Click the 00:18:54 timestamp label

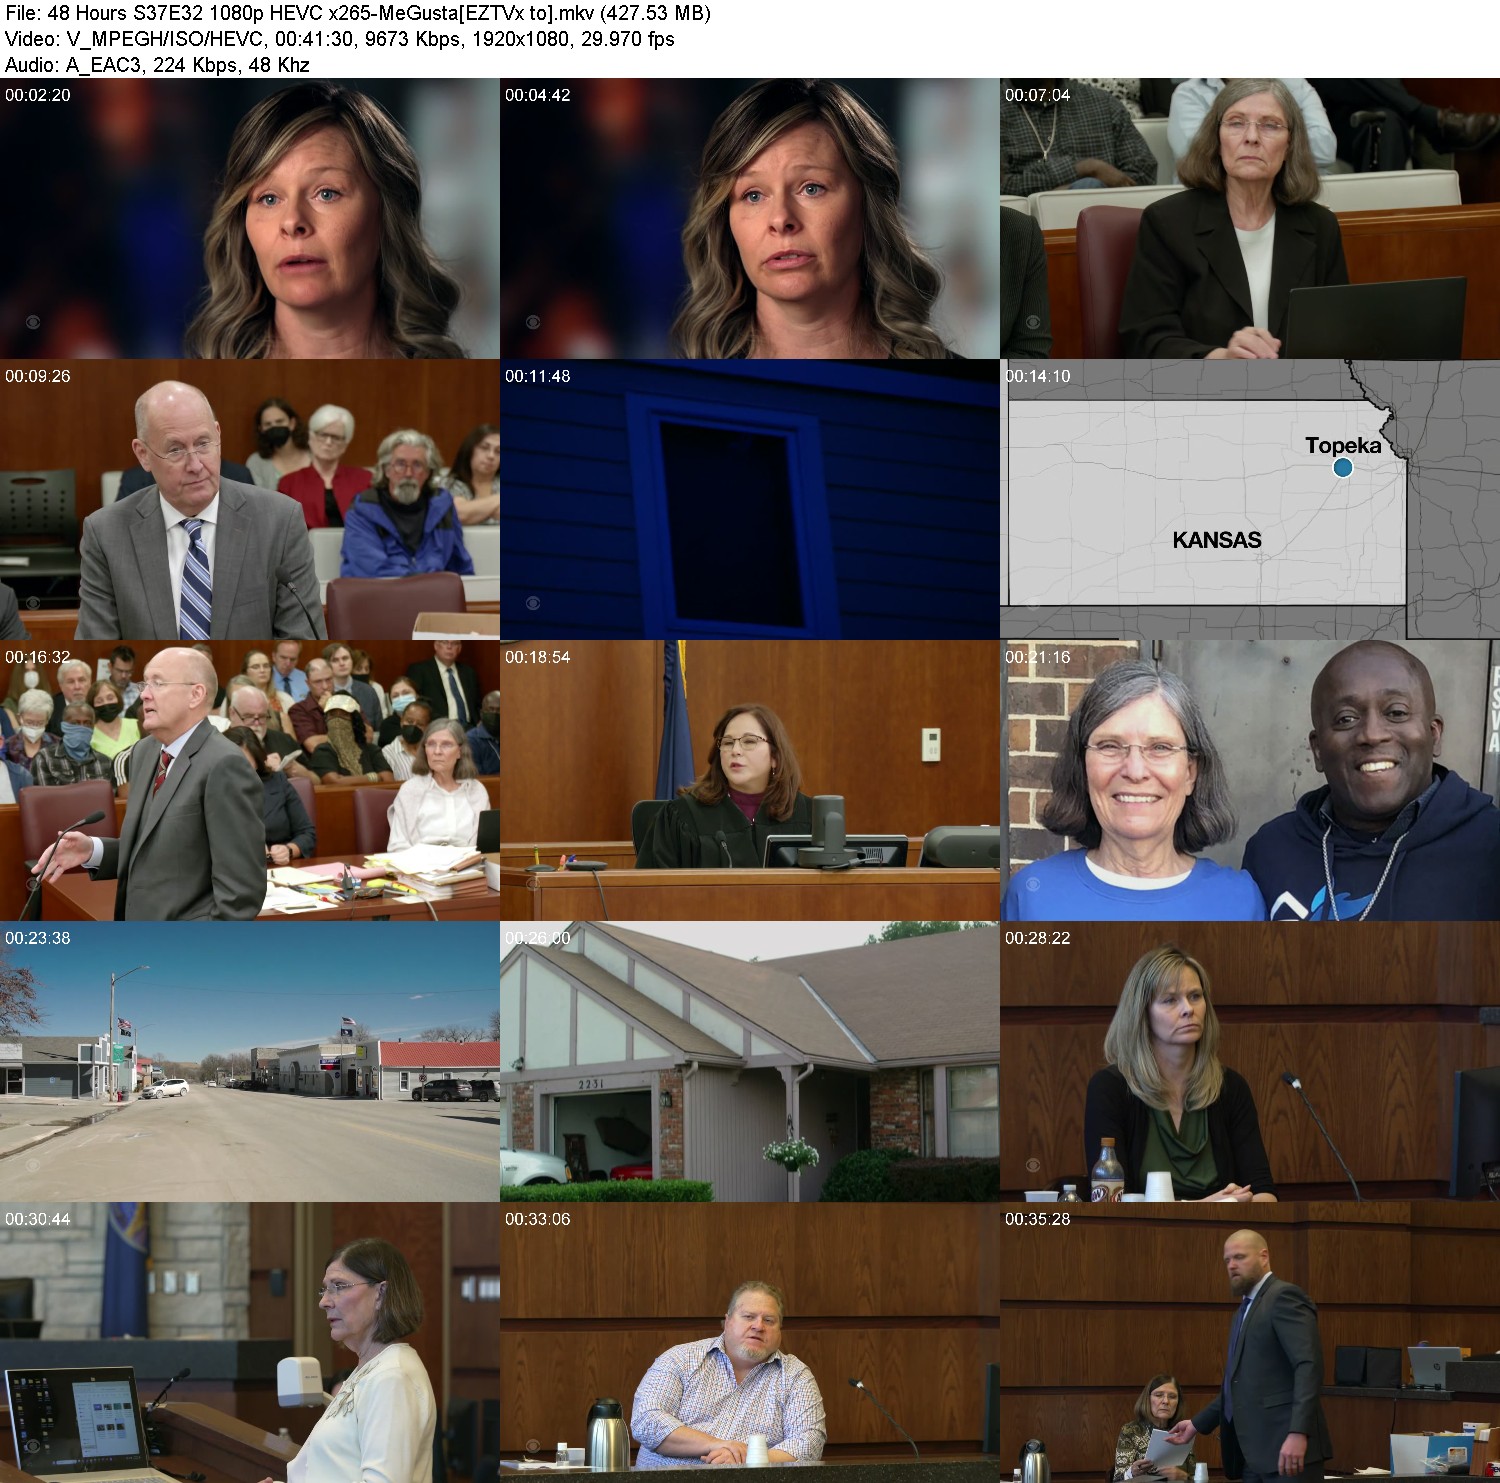point(538,657)
